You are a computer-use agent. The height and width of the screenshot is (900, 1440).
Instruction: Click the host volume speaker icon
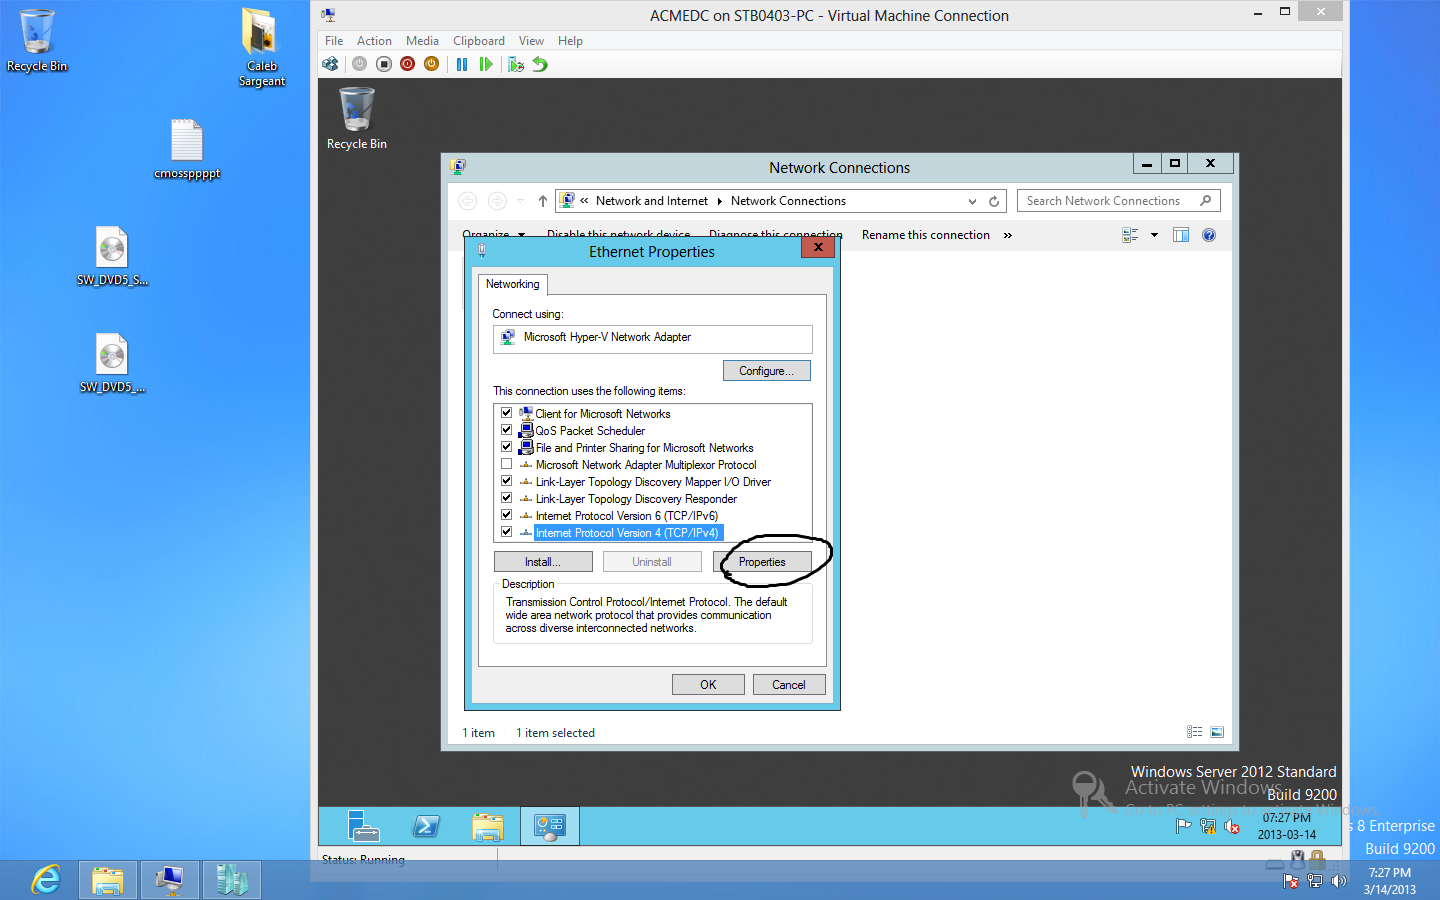click(1339, 881)
